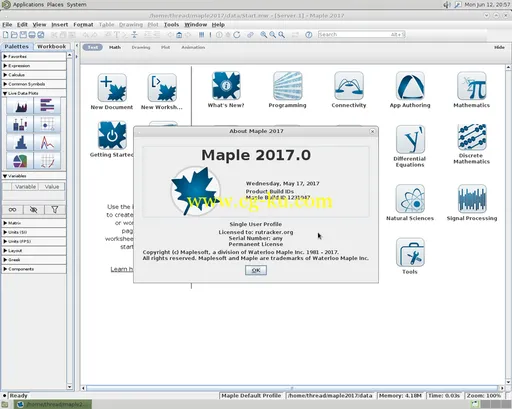Open the What's New? icon
The image size is (512, 409).
[226, 86]
